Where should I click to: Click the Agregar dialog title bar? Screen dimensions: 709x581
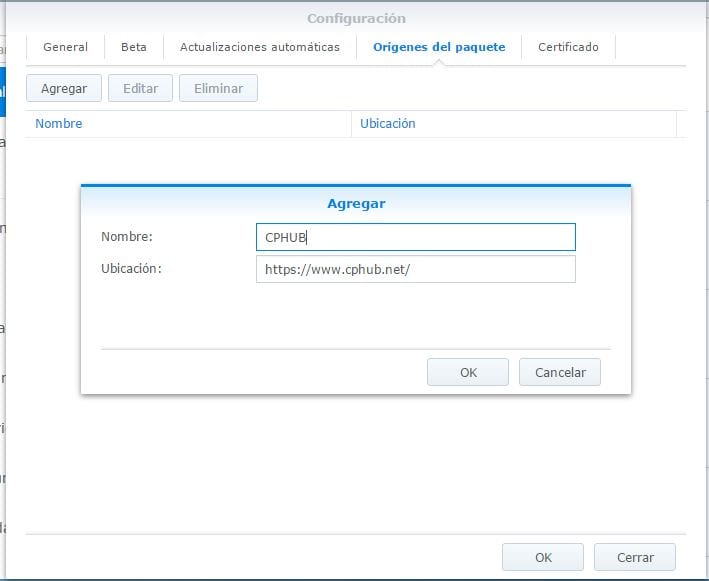coord(356,203)
